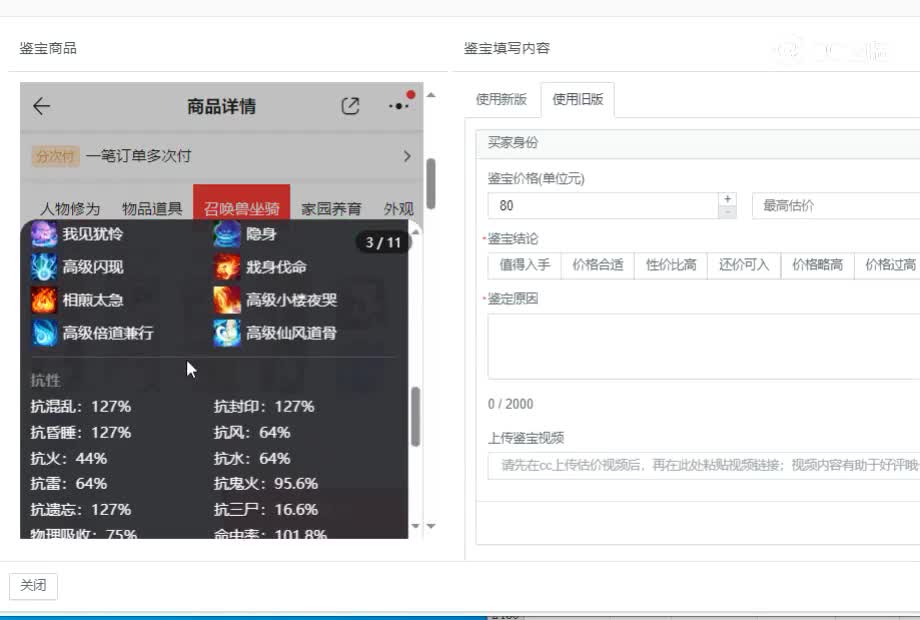Click the inner pet detail scrollbar thumb
920x620 pixels.
(x=415, y=416)
